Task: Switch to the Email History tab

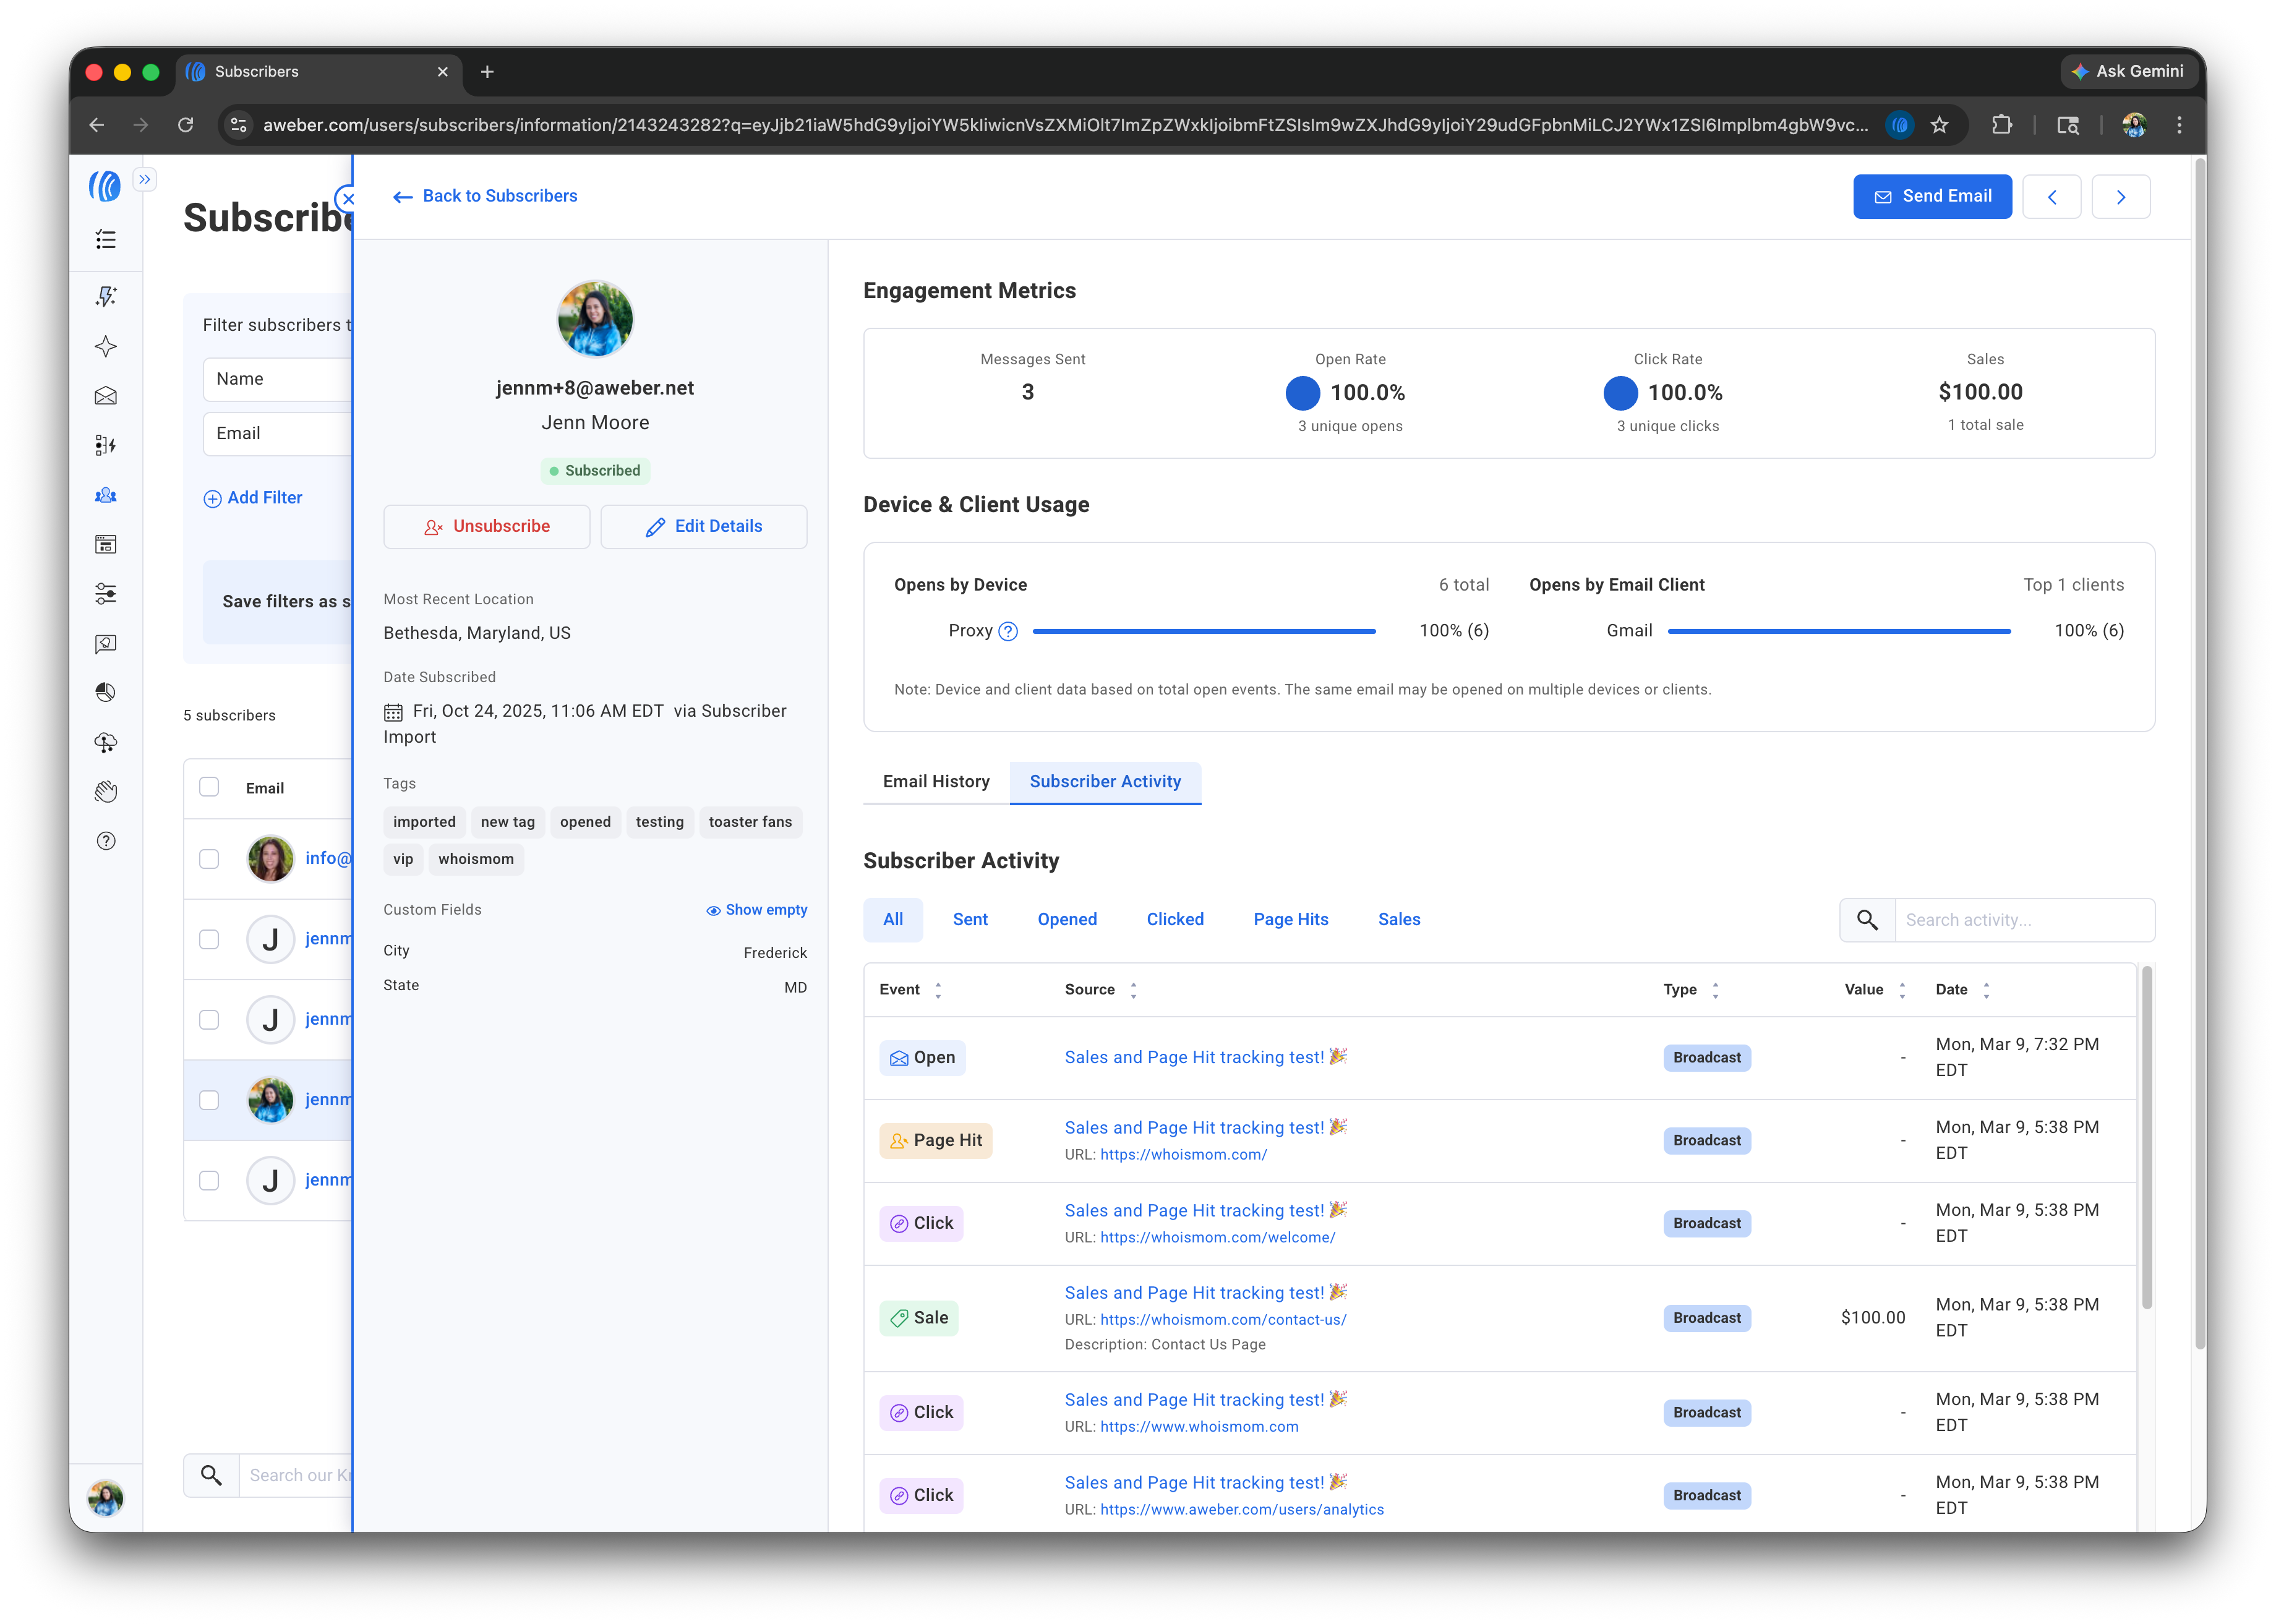Action: pyautogui.click(x=936, y=782)
